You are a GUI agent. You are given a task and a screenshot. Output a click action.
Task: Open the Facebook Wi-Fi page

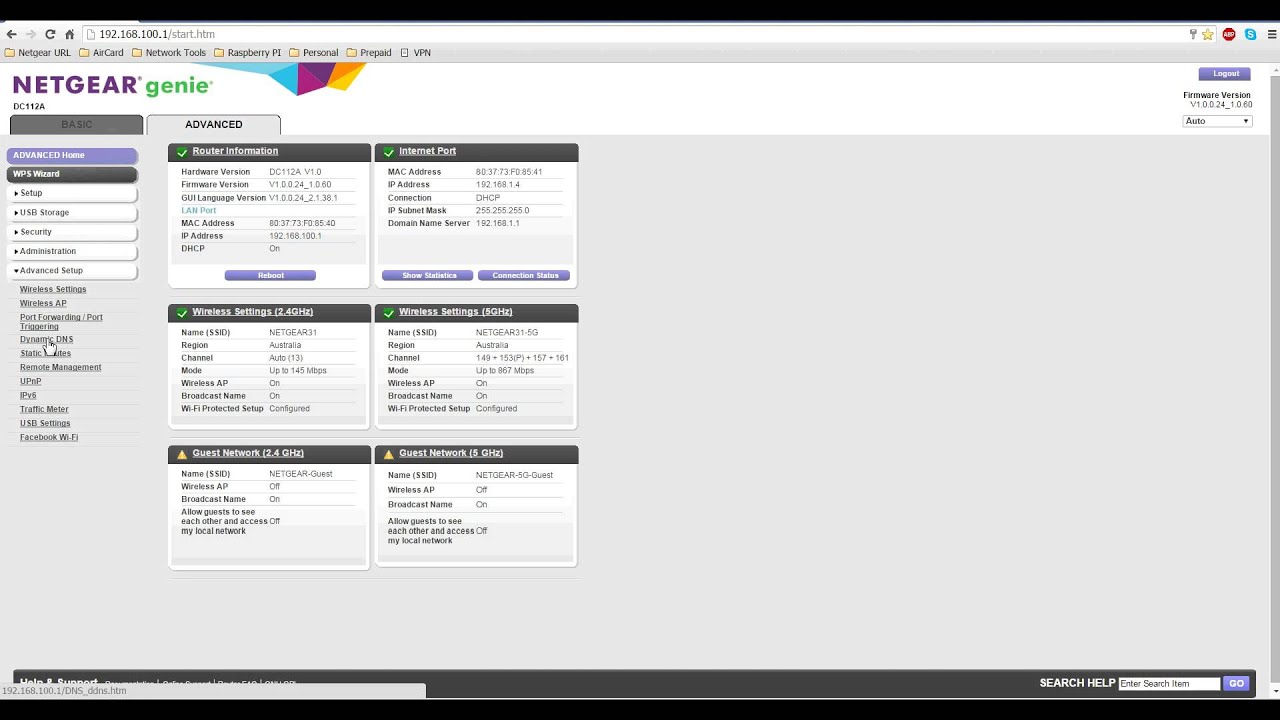pos(49,438)
